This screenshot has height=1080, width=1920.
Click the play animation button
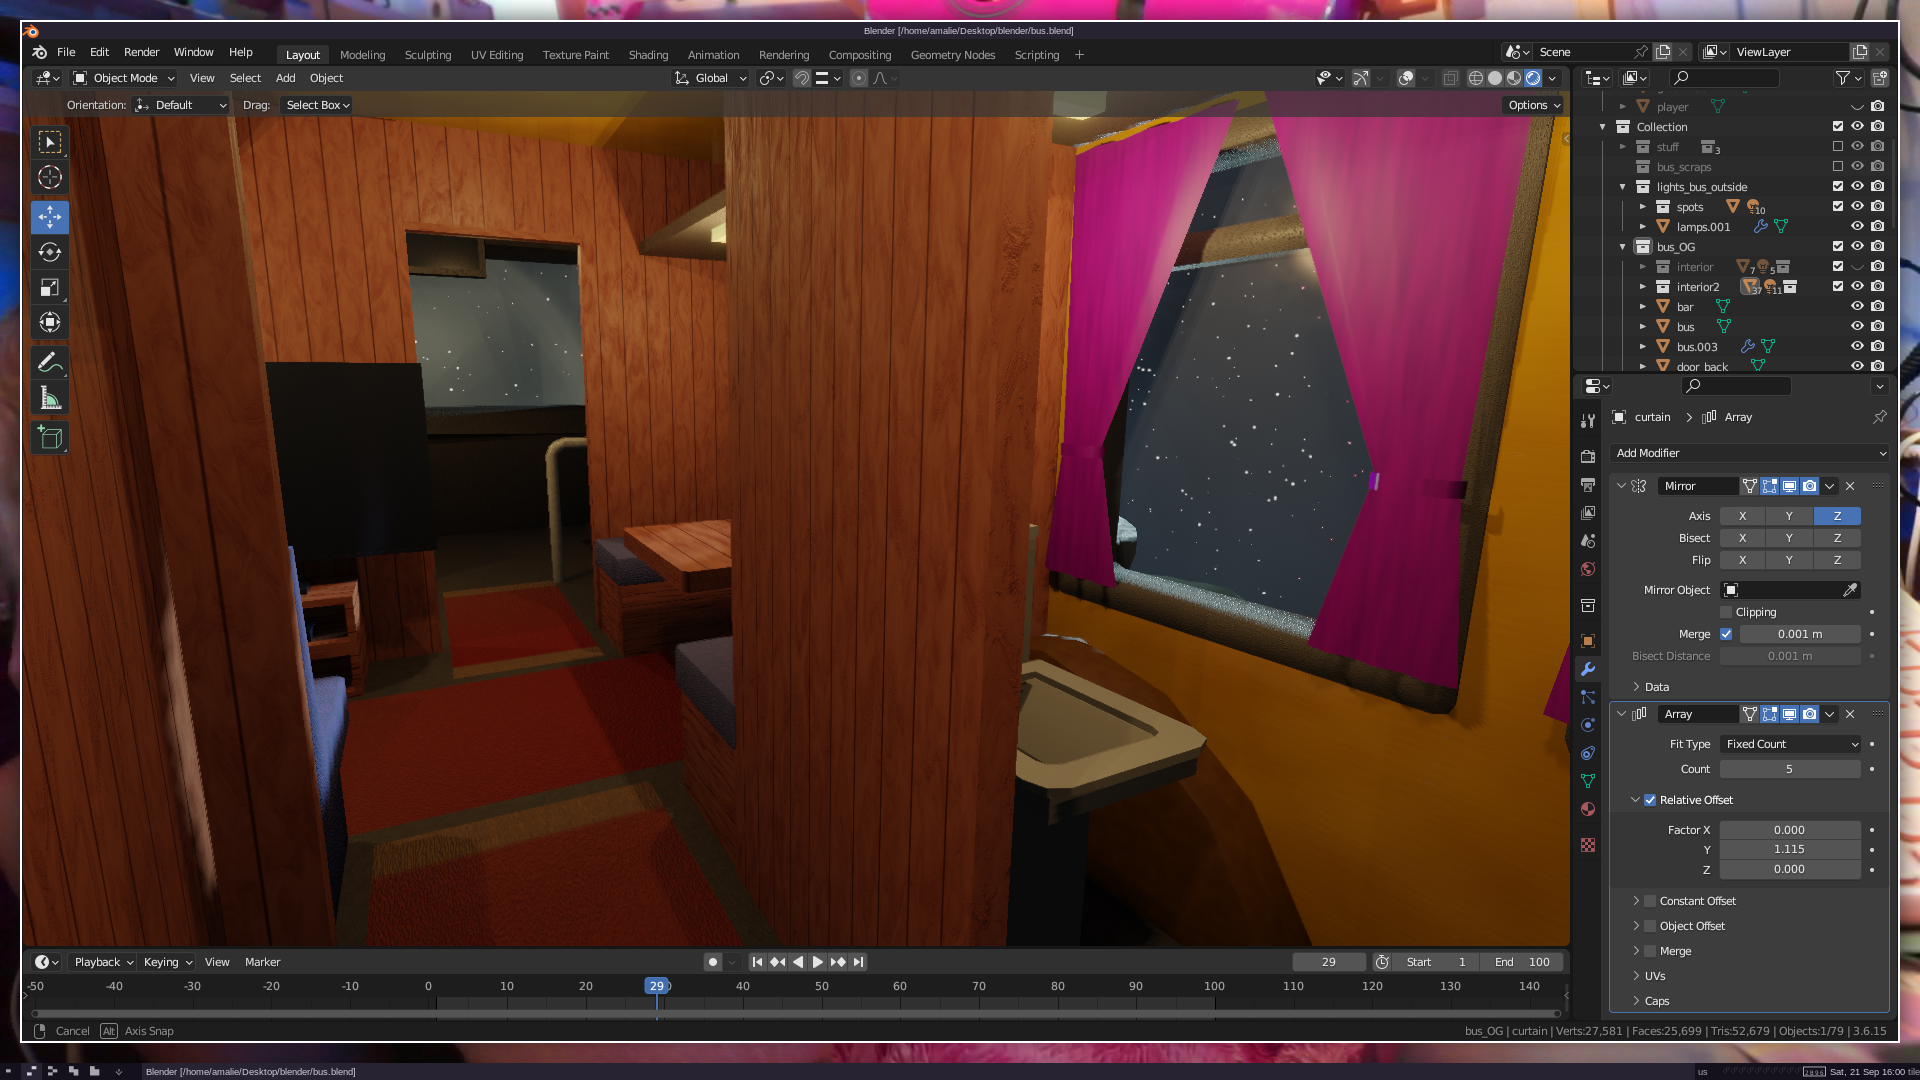tap(817, 962)
